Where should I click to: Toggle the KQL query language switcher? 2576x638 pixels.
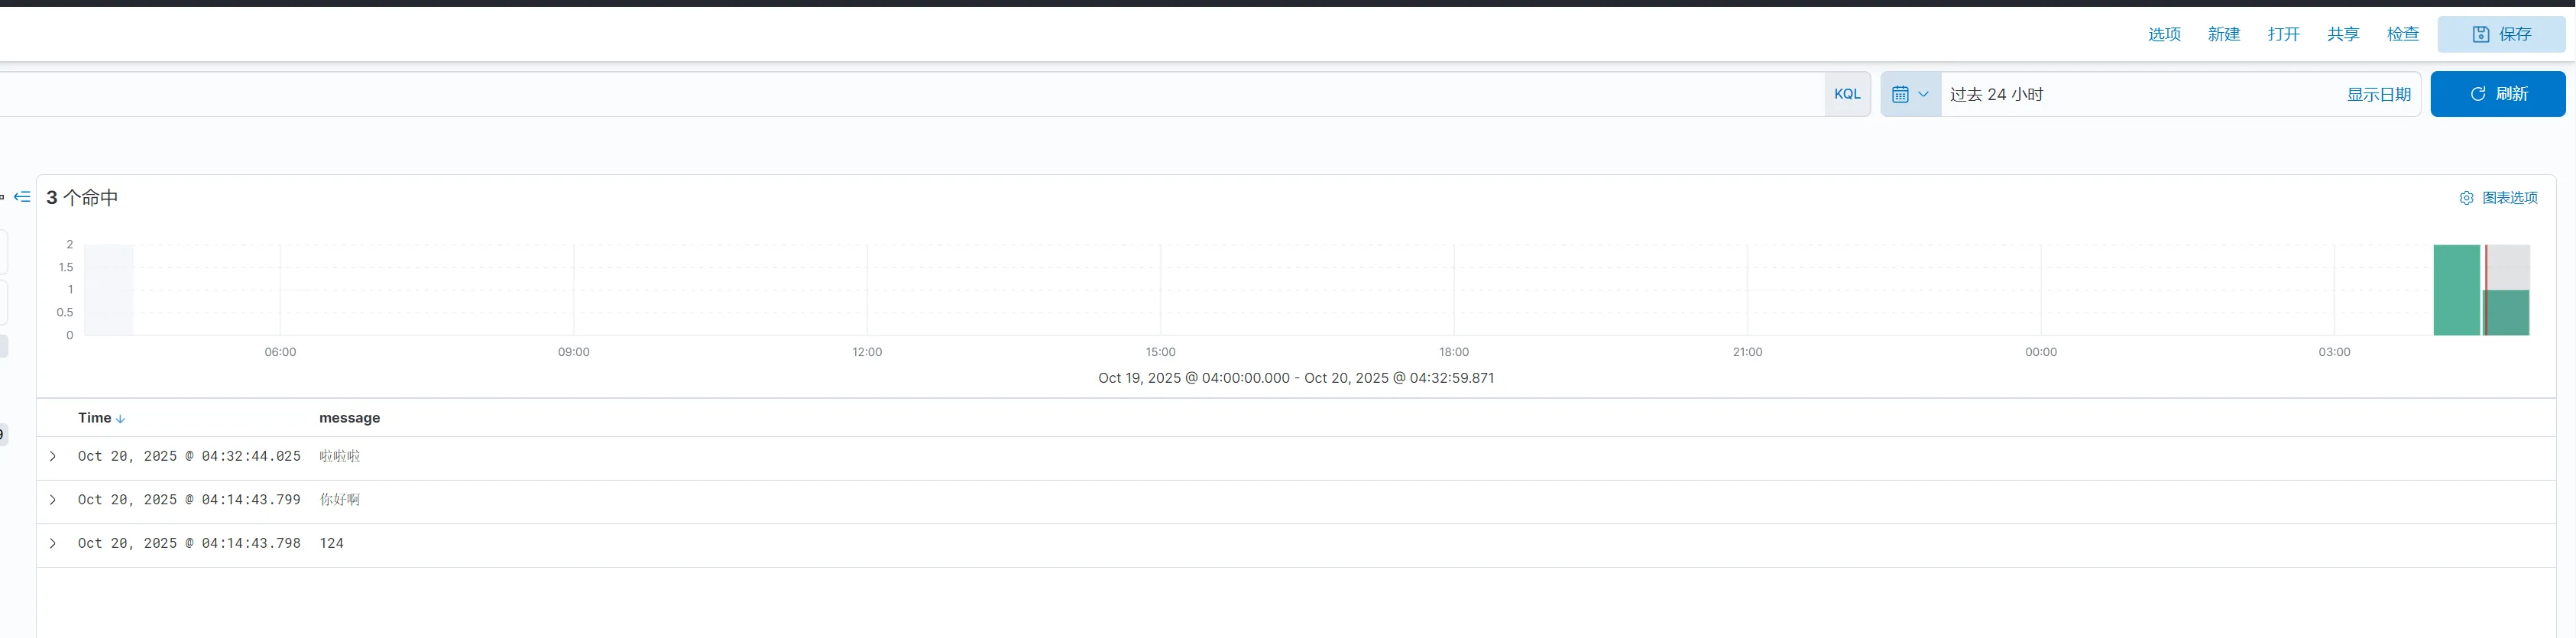point(1846,94)
